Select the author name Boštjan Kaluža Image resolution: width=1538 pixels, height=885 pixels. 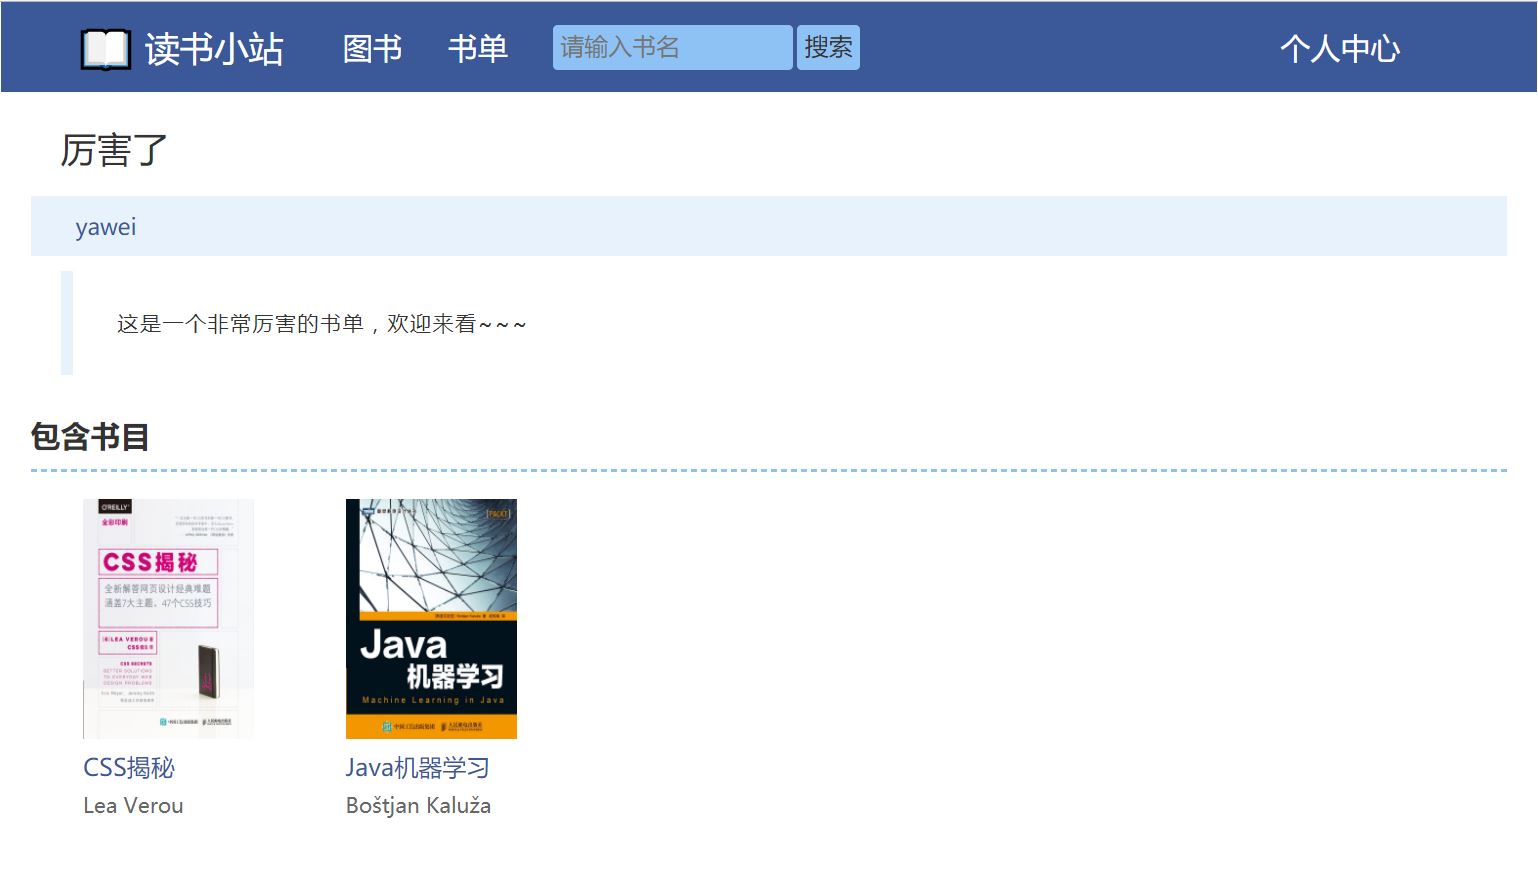(418, 805)
